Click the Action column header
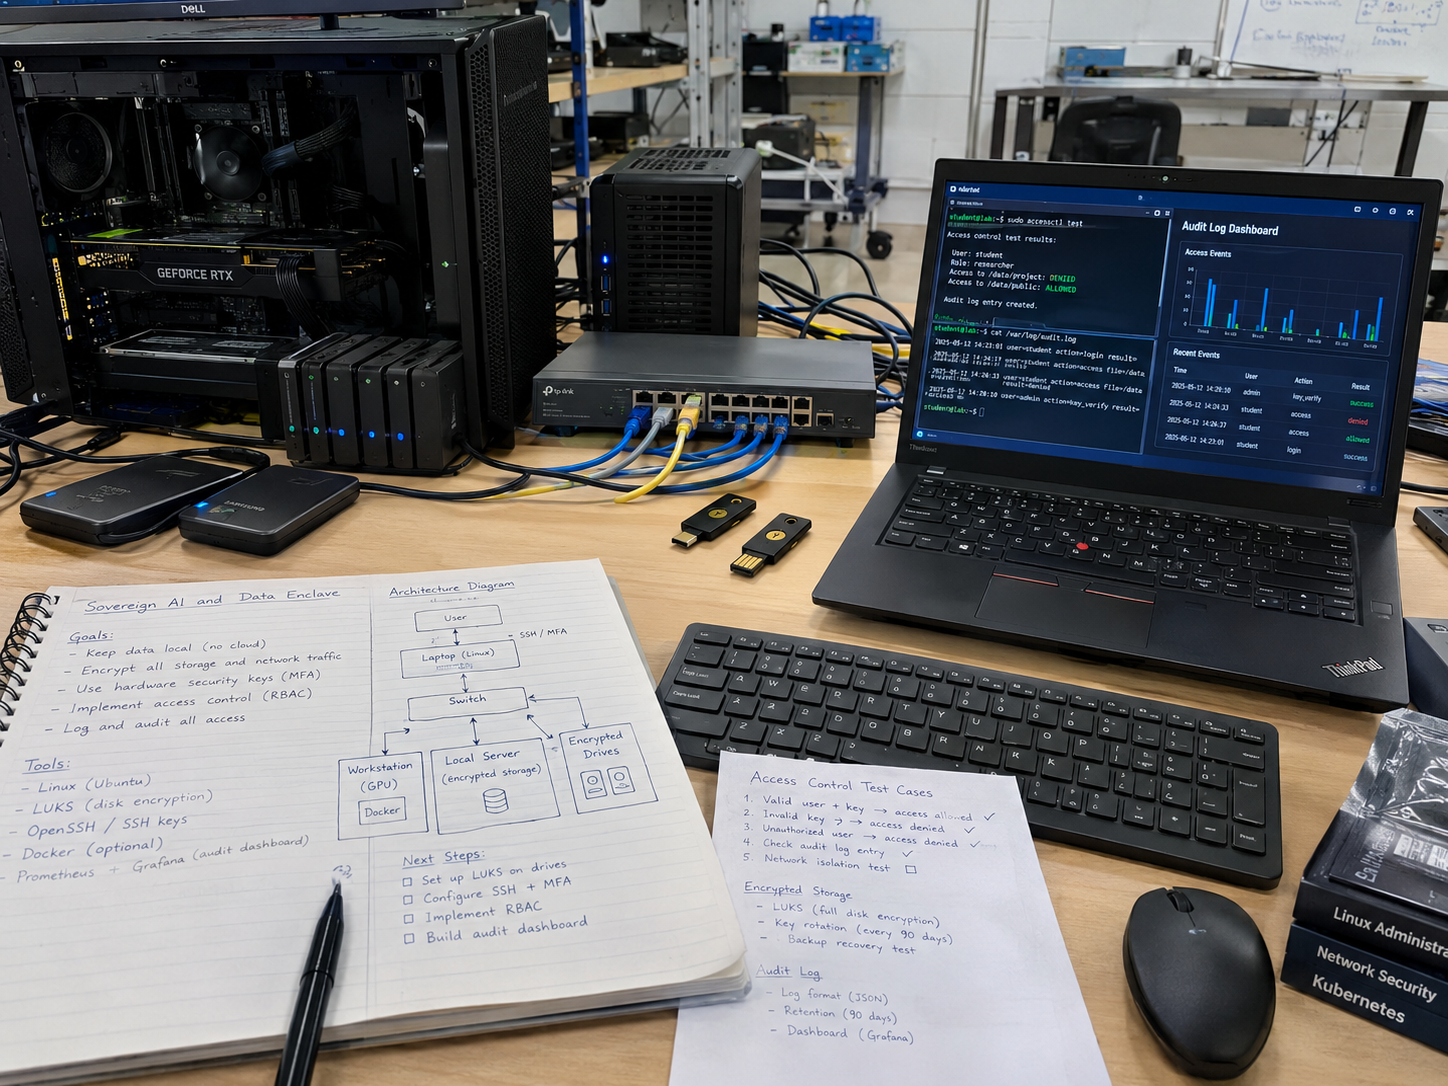The image size is (1448, 1086). [1303, 381]
